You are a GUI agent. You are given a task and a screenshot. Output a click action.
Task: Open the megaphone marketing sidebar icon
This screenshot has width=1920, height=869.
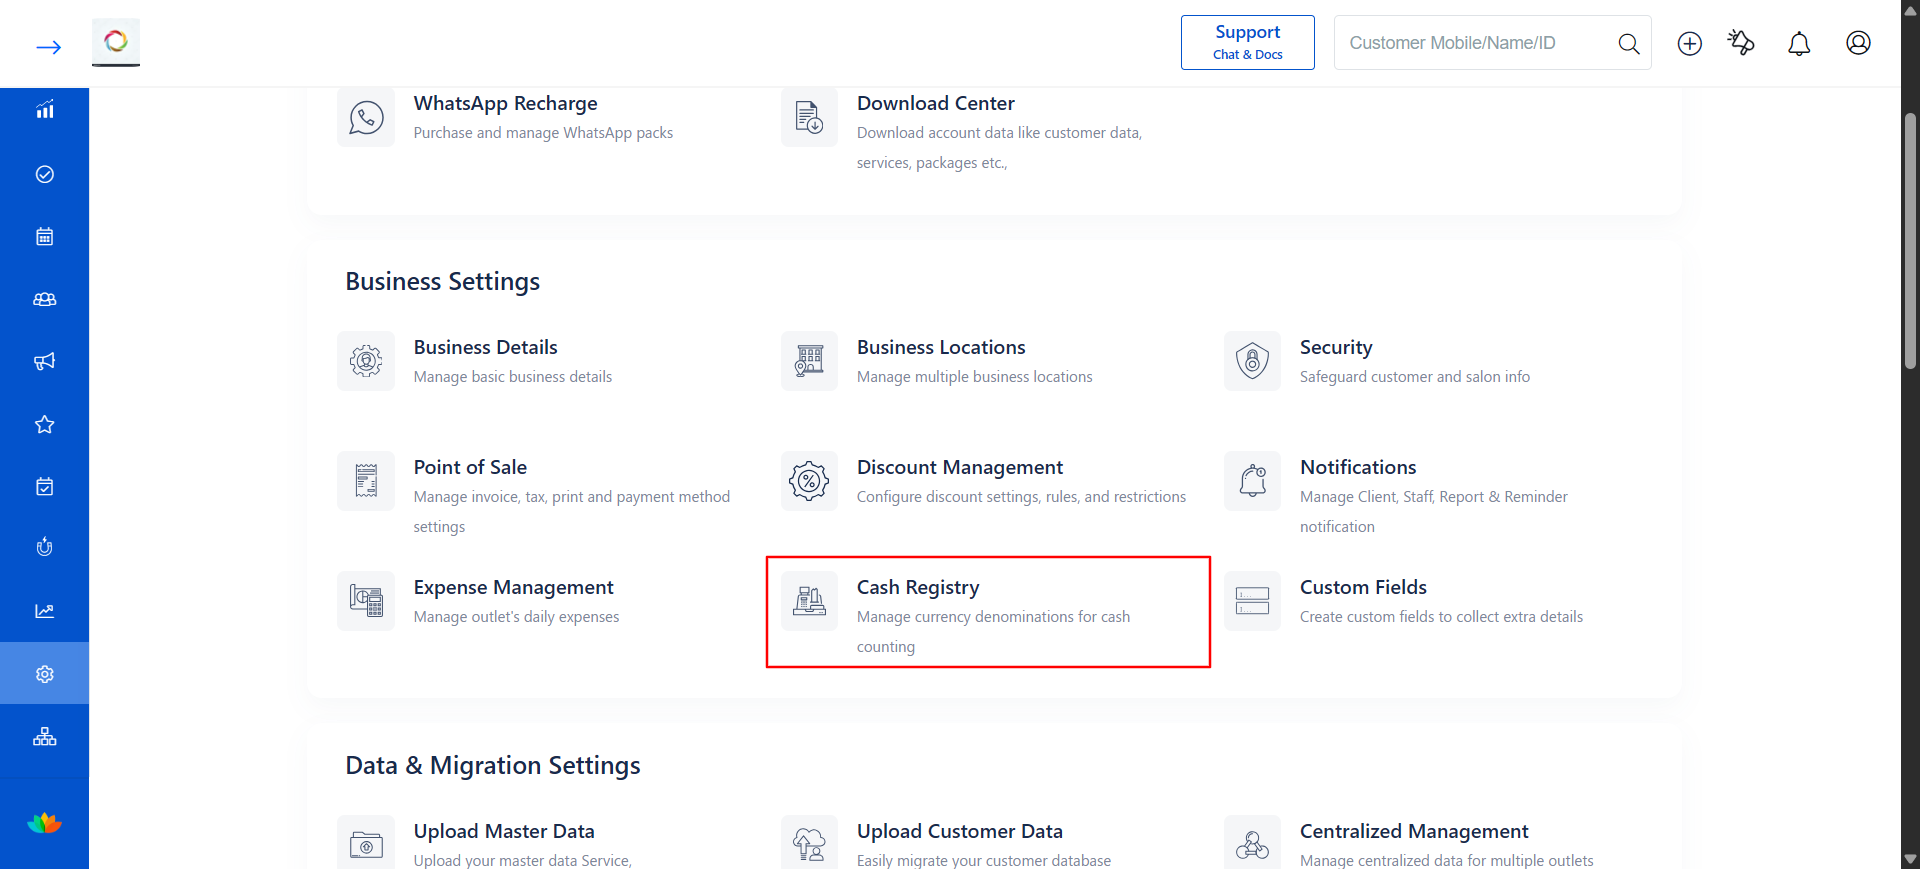(45, 361)
